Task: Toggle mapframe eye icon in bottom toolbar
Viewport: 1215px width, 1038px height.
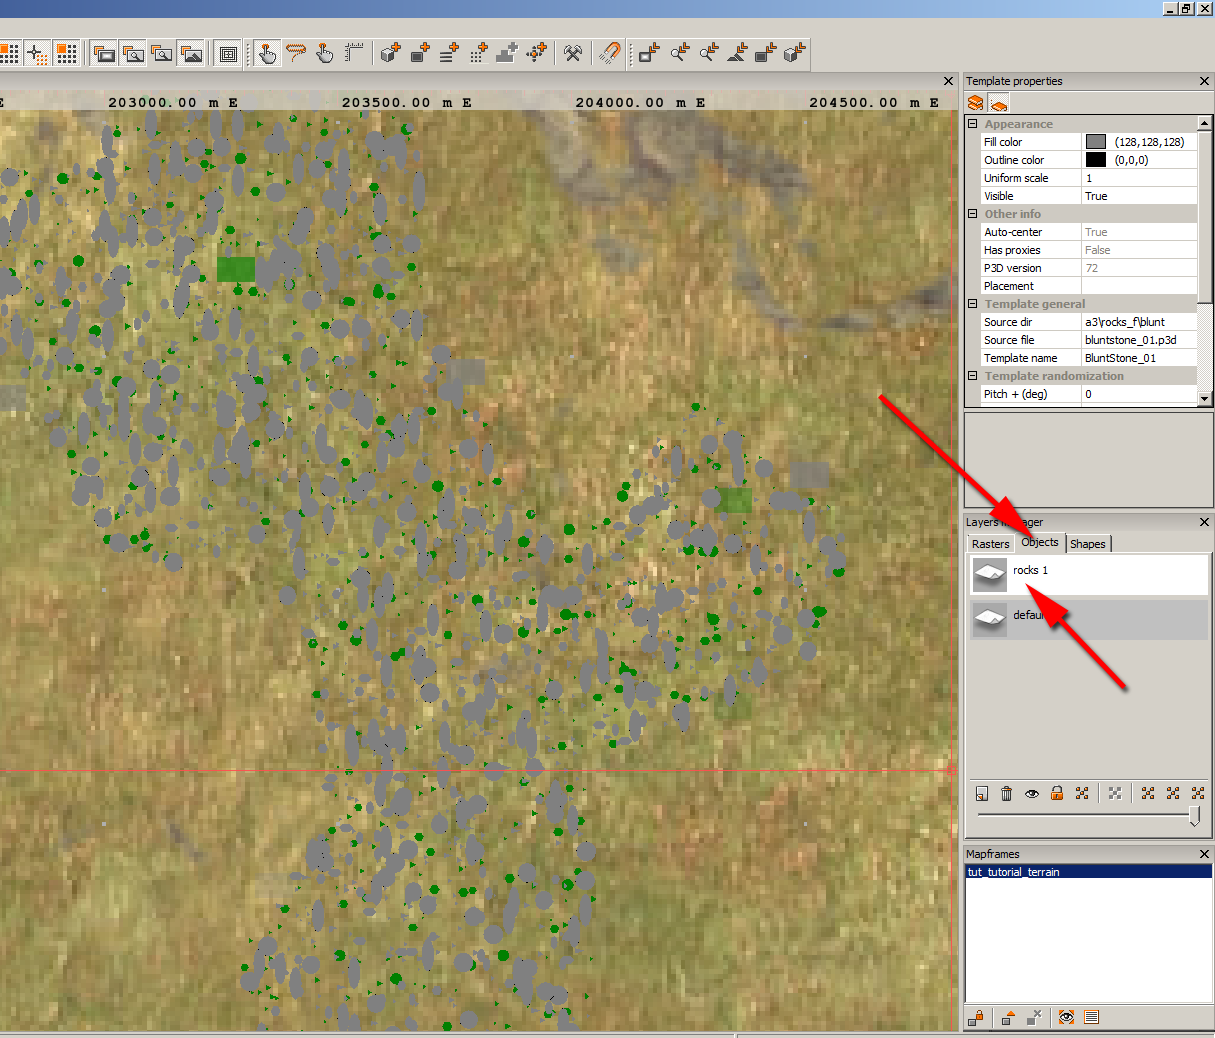Action: tap(1066, 1017)
